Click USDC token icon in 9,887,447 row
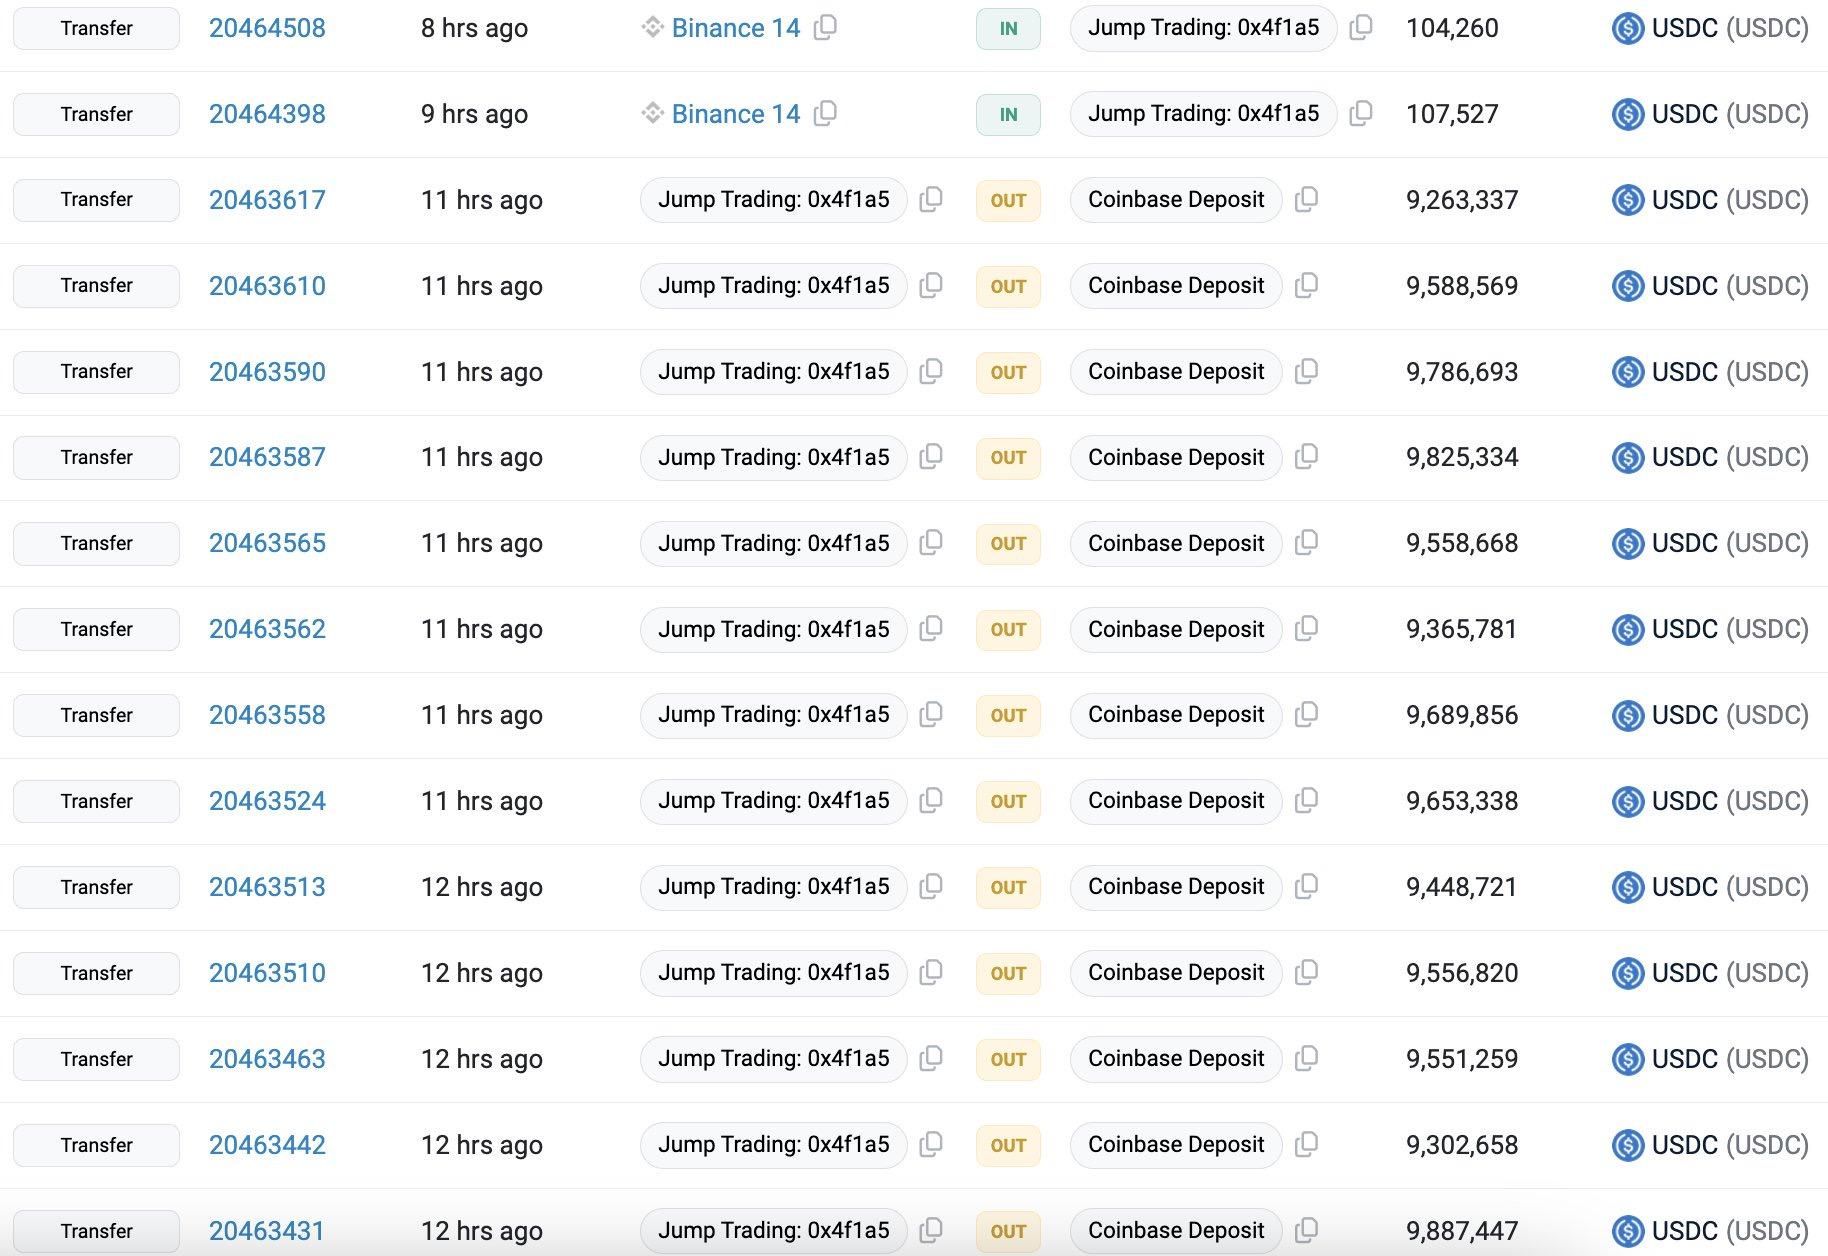This screenshot has width=1828, height=1256. click(1628, 1231)
